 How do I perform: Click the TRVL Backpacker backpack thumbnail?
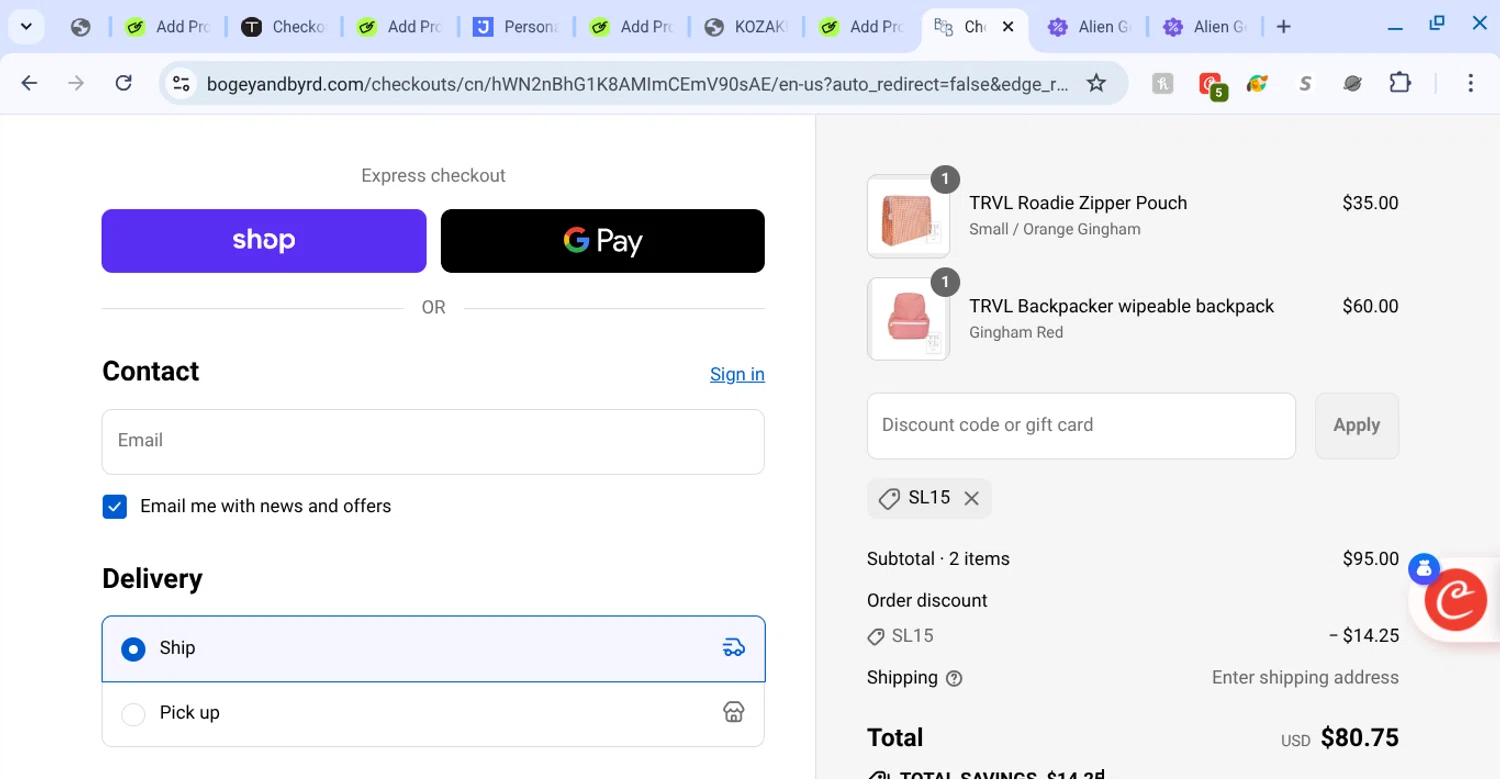(x=908, y=319)
